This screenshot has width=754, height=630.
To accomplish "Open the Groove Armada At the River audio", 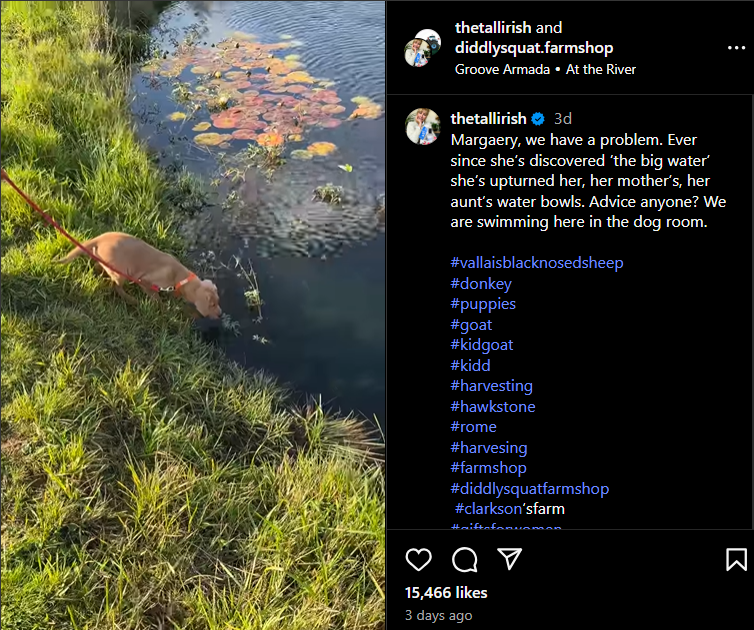I will pyautogui.click(x=545, y=69).
